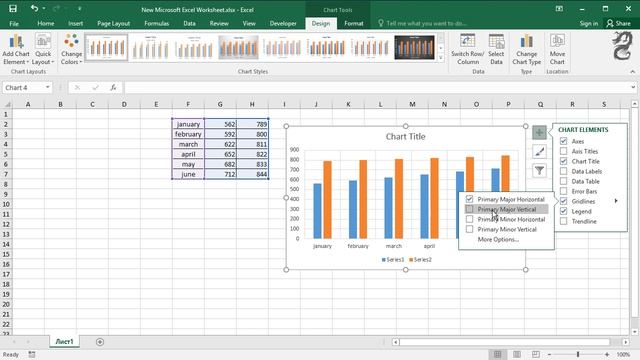Uncheck the Legend checkbox
The width and height of the screenshot is (640, 360).
coord(563,211)
